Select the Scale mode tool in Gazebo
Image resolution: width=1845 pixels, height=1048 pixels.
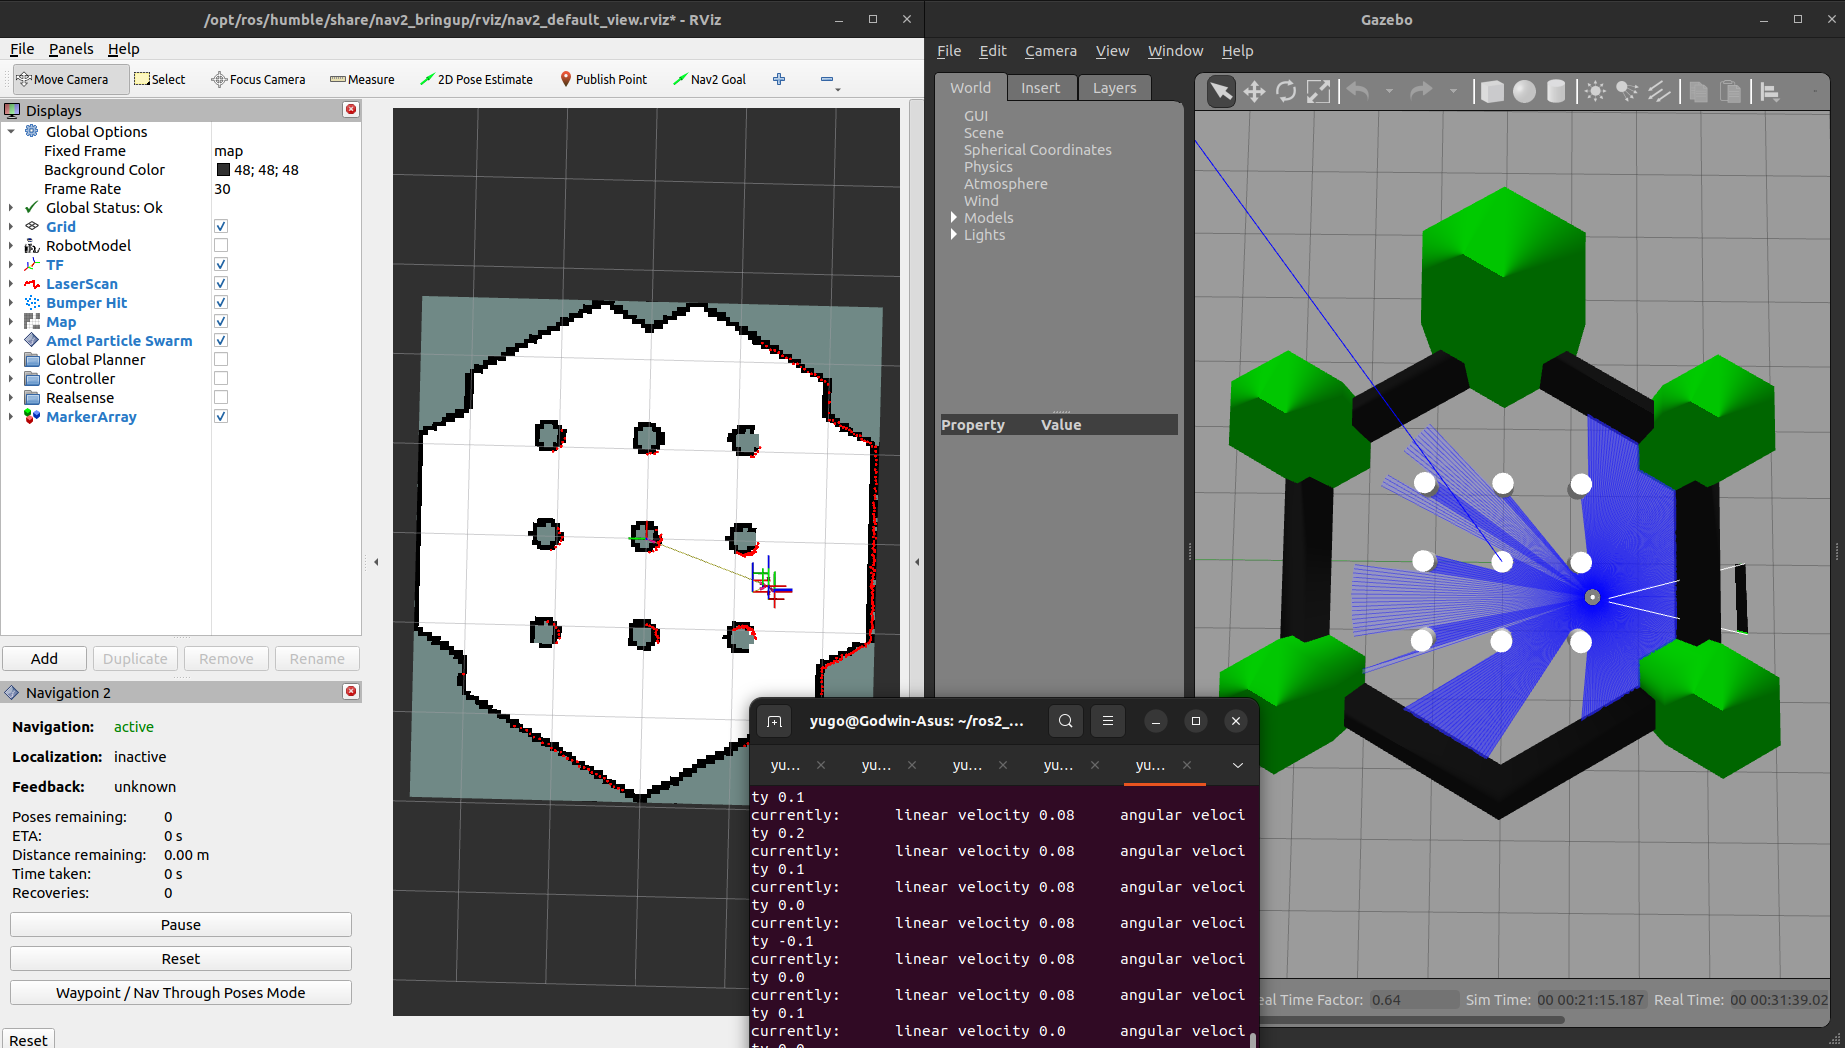pos(1319,92)
